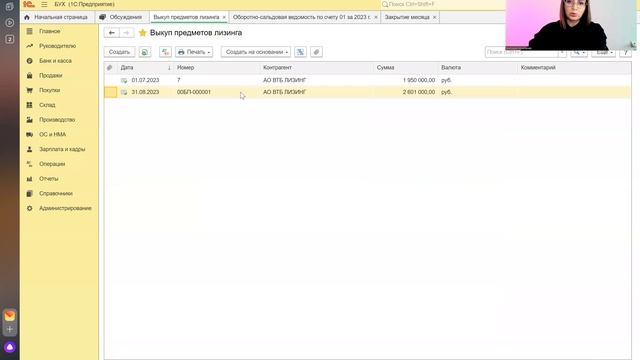The width and height of the screenshot is (640, 360).
Task: Click the document icon of row 01.07.2023
Action: click(x=124, y=80)
